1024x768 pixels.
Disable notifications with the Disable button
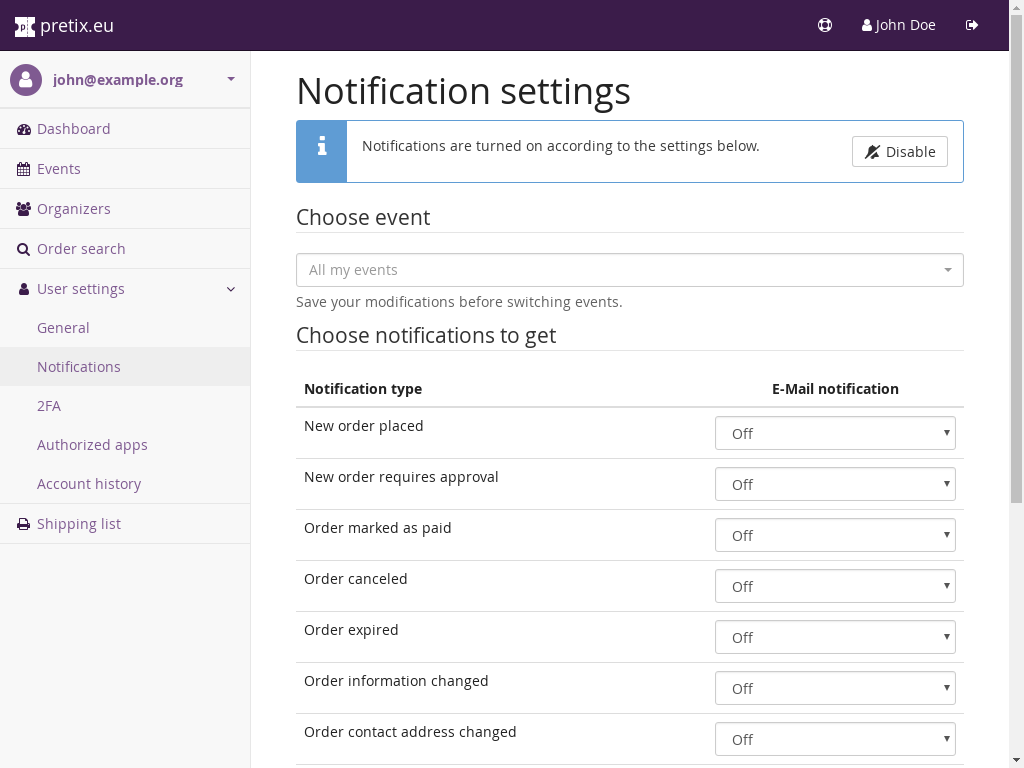click(x=899, y=152)
